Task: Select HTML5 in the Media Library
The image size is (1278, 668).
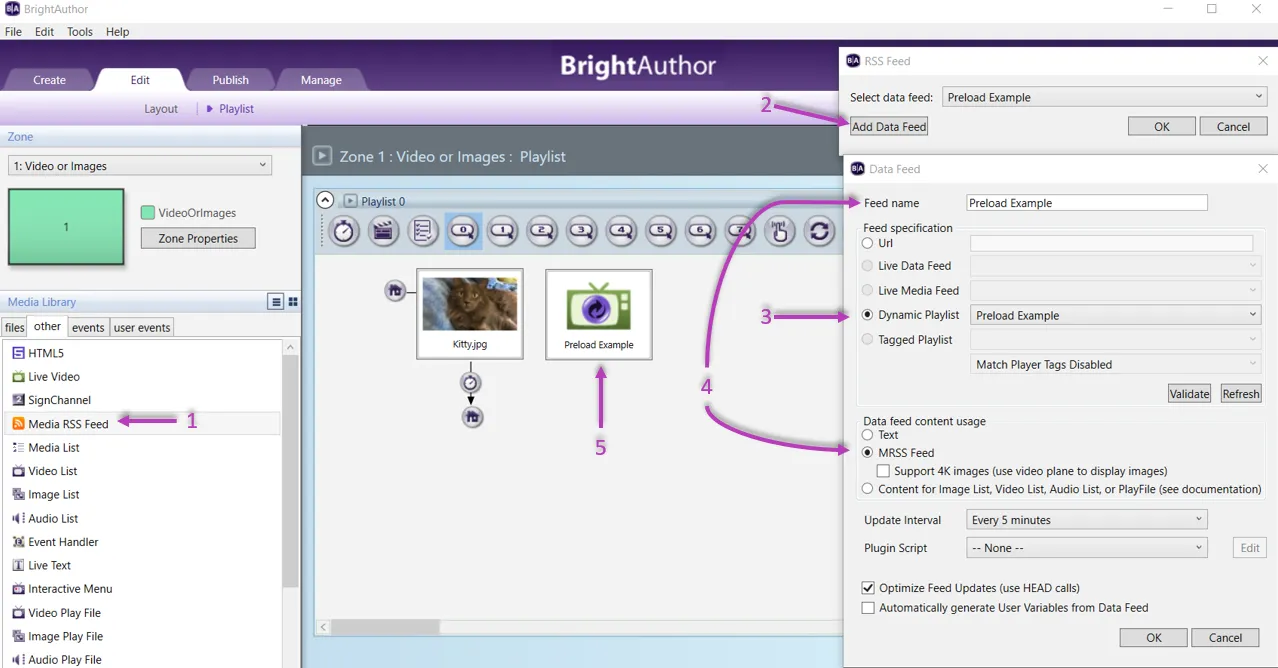Action: (x=38, y=353)
